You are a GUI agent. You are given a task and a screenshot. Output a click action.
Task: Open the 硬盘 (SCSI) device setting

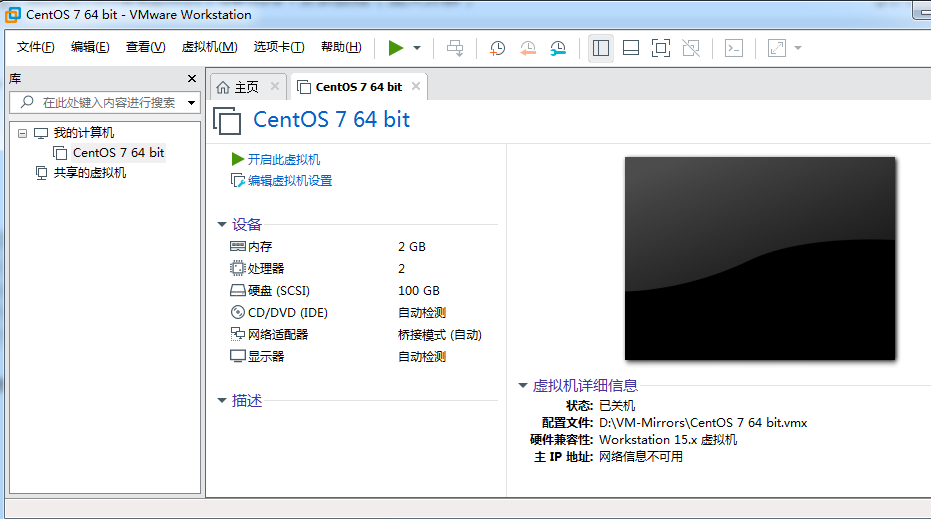coord(278,290)
